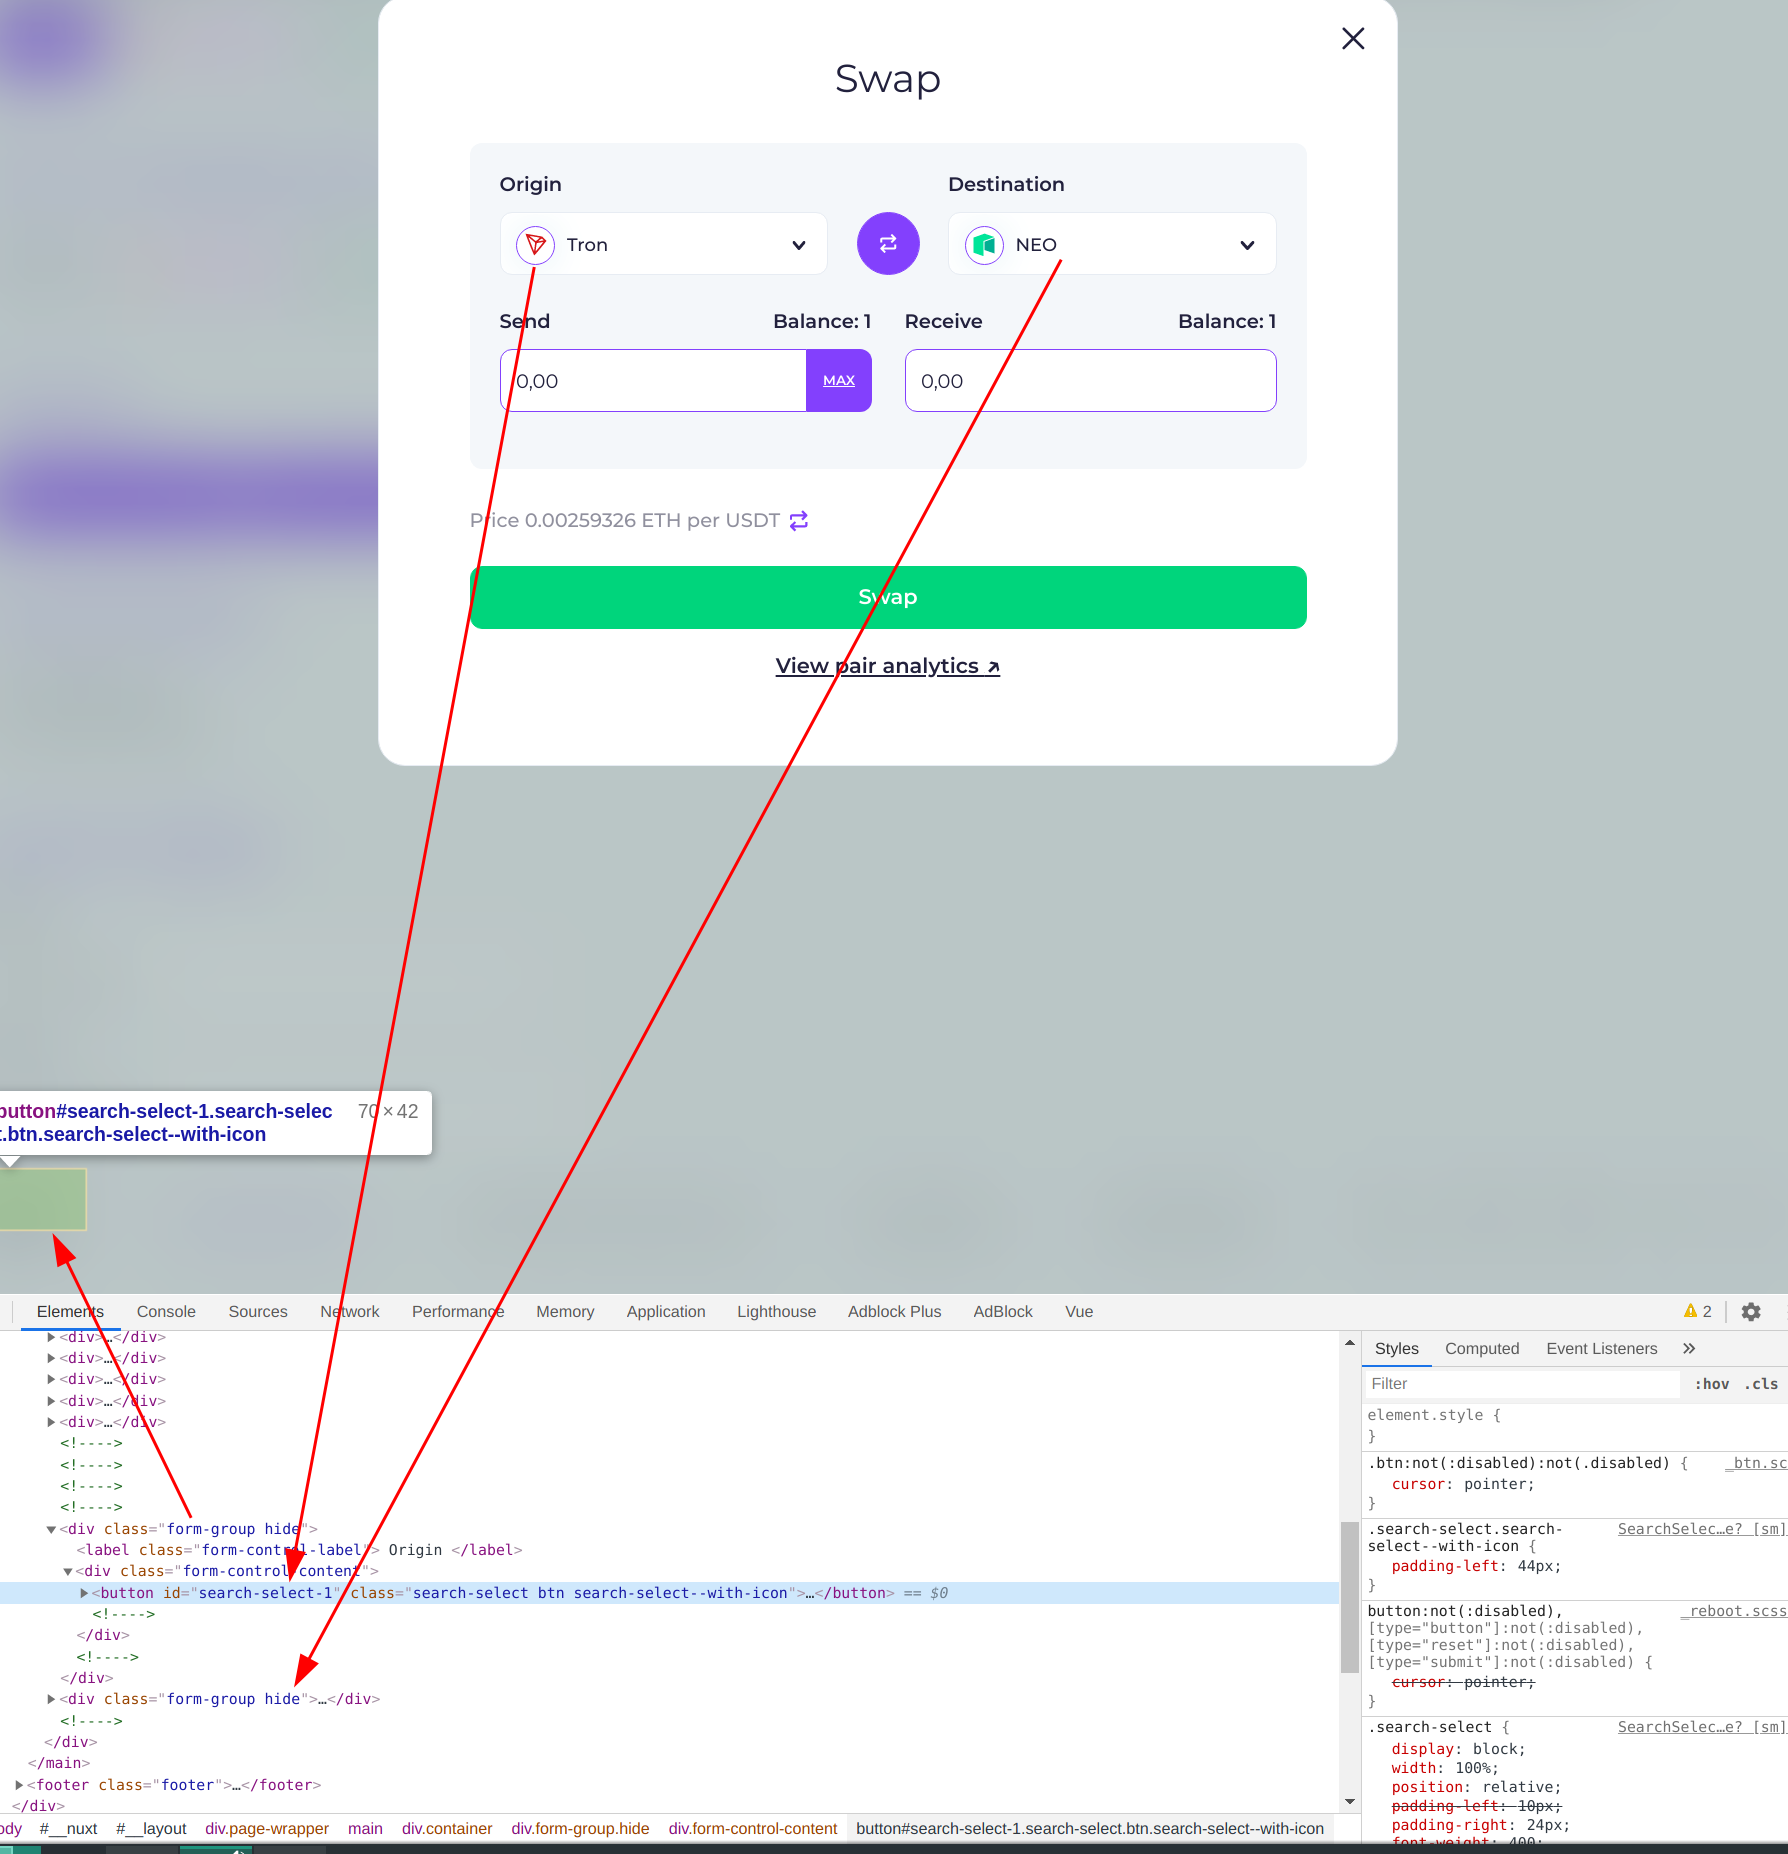Click the Tron logo icon in Origin
Screen dimensions: 1788x1854
coord(536,245)
